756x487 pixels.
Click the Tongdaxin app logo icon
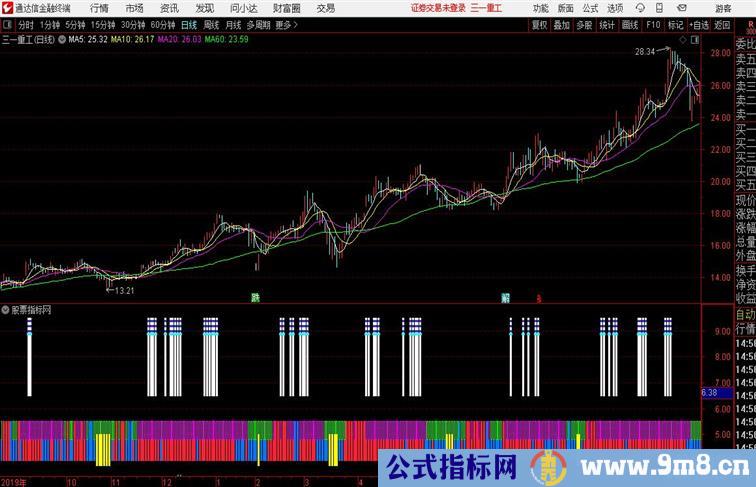(x=7, y=8)
